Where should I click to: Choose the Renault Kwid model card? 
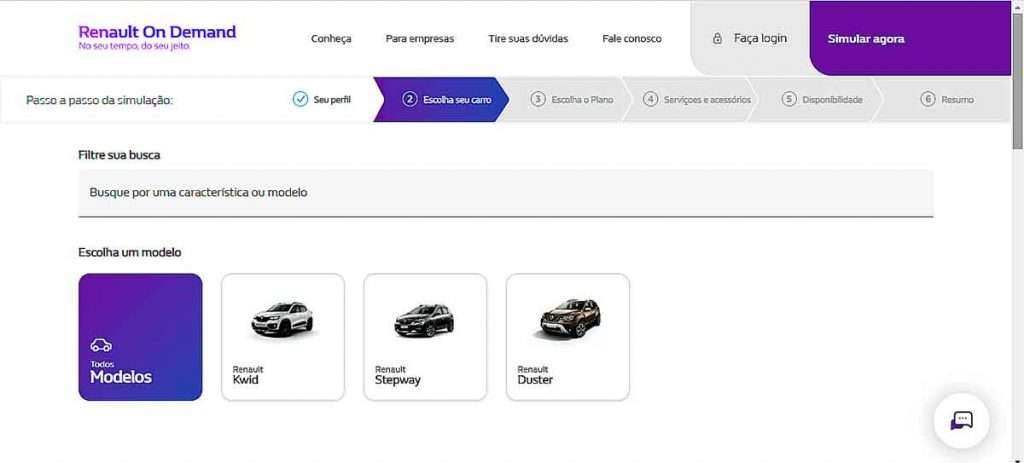[x=283, y=337]
